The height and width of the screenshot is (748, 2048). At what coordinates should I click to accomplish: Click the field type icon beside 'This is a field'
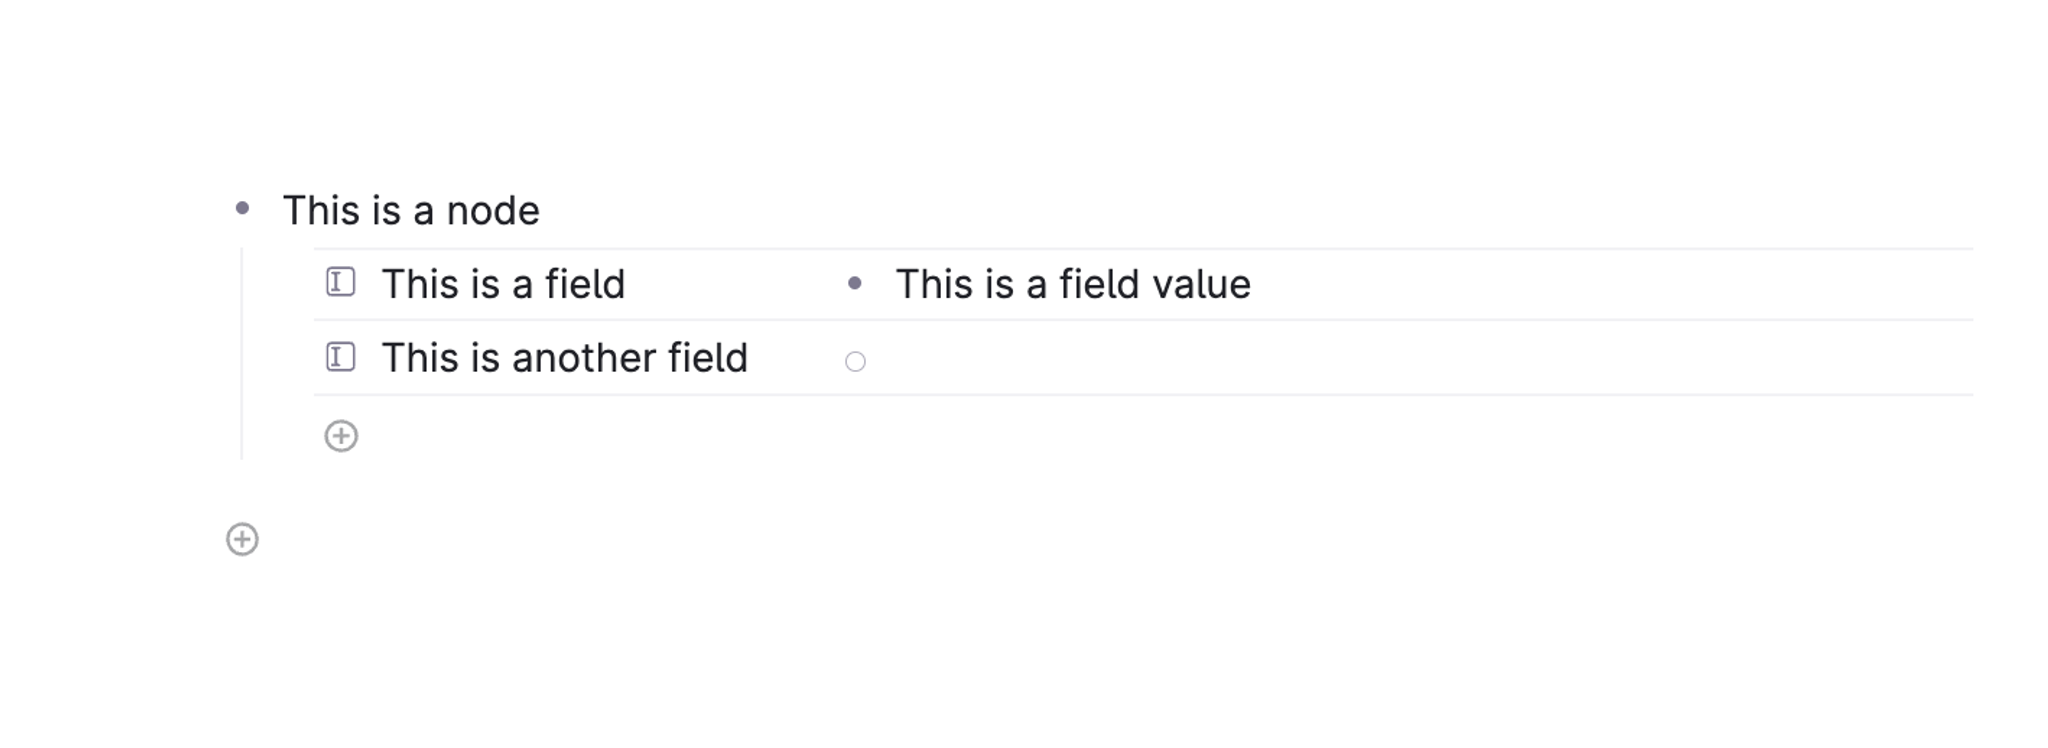341,284
